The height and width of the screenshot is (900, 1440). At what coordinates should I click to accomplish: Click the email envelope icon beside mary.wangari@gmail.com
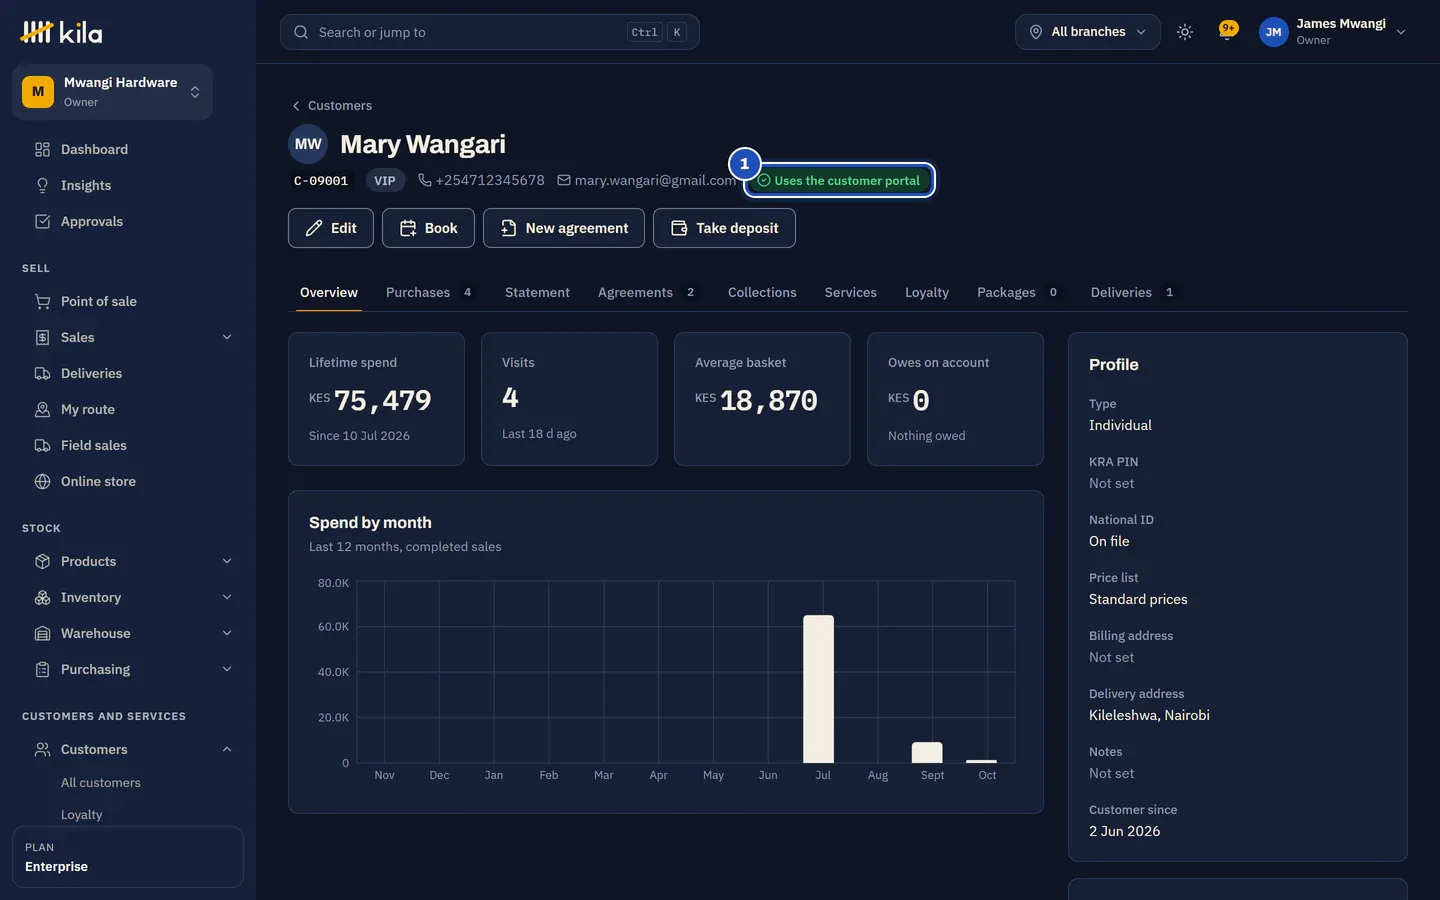pos(564,180)
